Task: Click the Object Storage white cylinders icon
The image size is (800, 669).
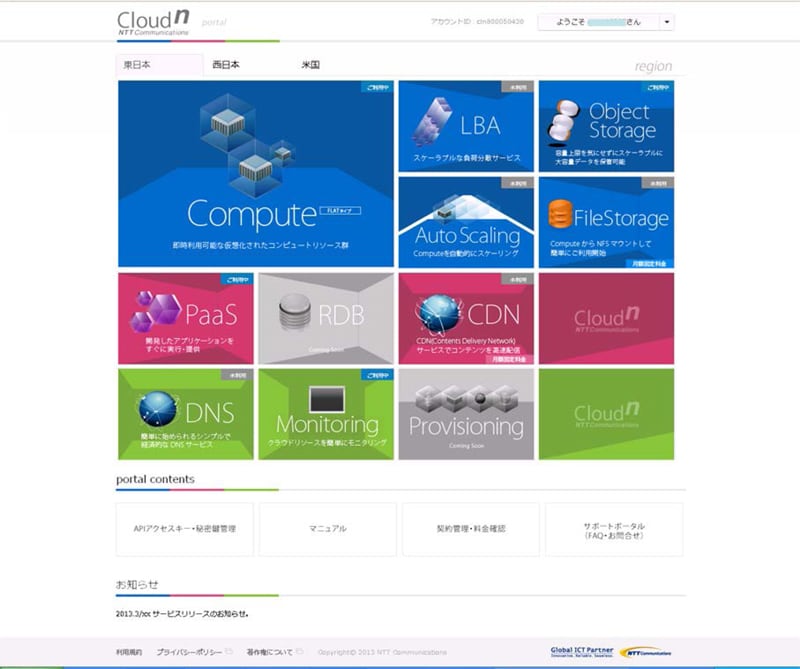Action: [x=563, y=121]
